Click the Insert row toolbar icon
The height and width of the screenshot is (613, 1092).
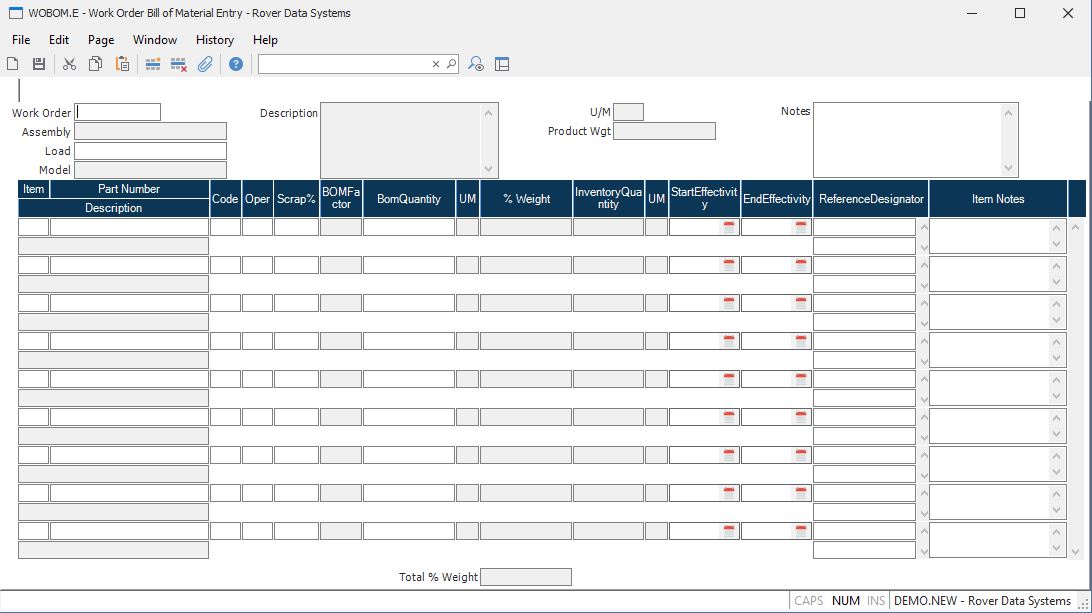click(153, 64)
